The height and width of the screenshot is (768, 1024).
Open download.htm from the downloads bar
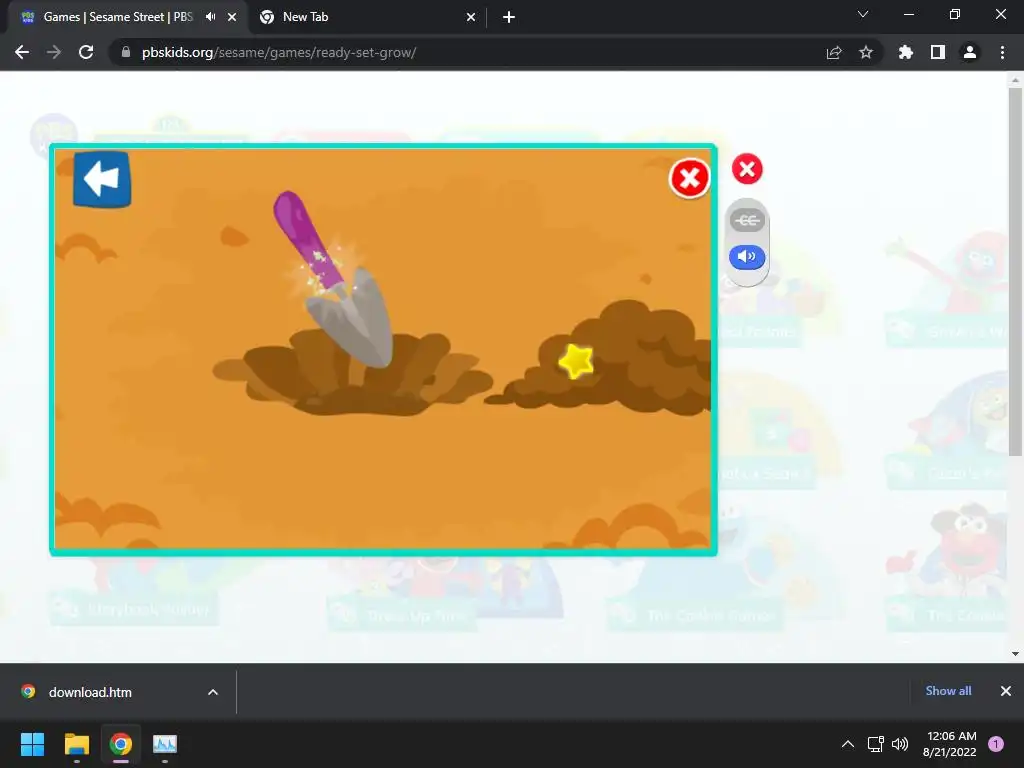pos(90,692)
